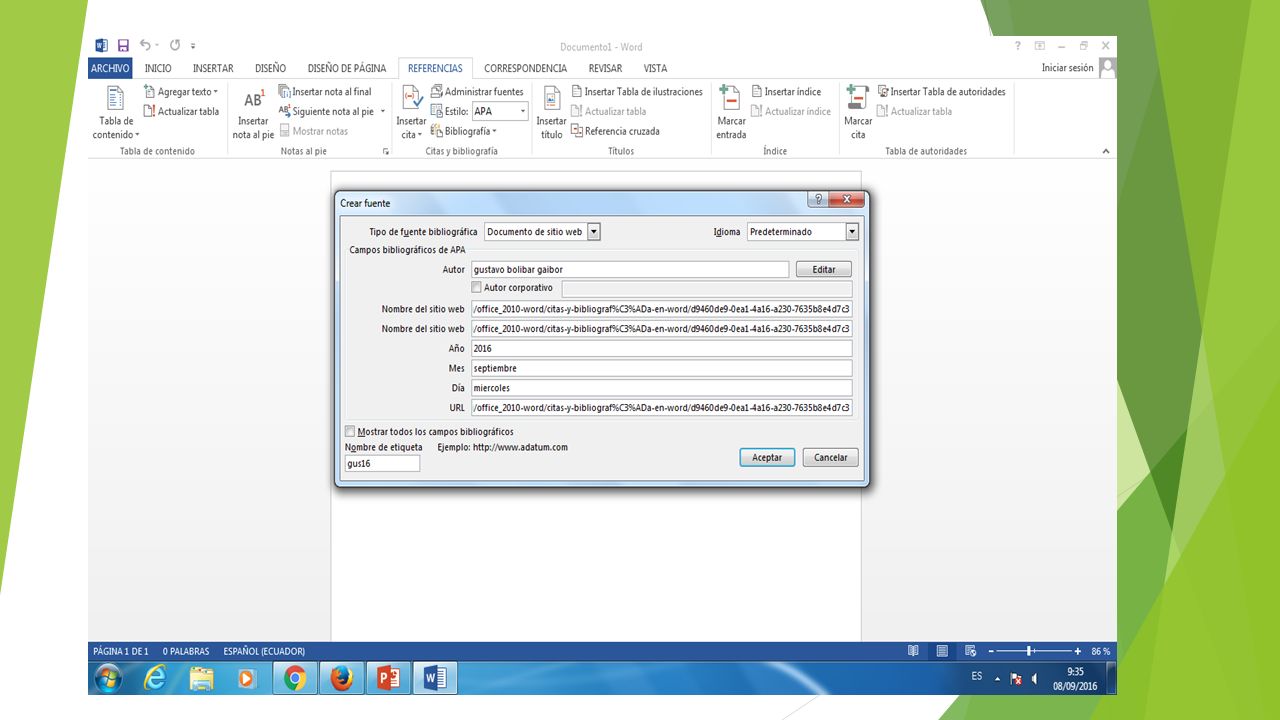
Task: Switch to the VISTA tab
Action: pos(655,68)
